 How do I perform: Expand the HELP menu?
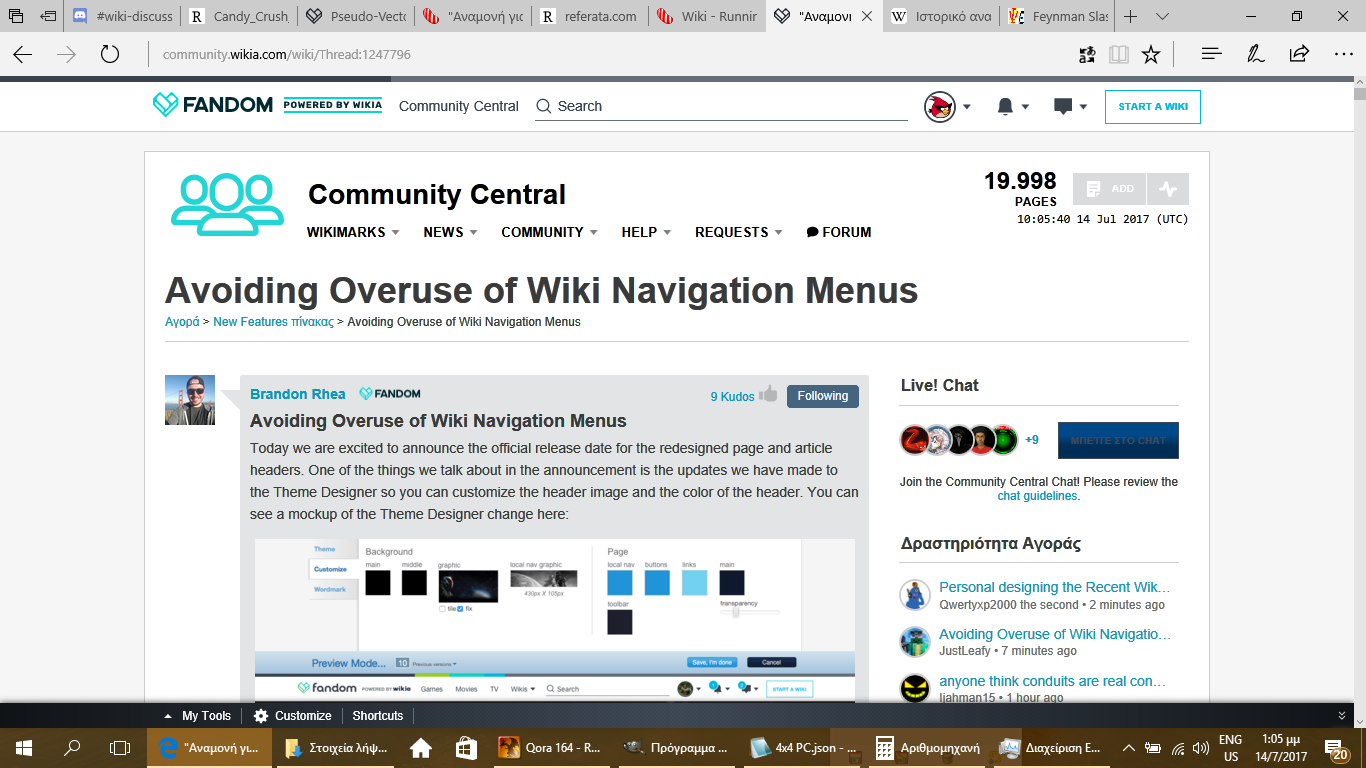[x=646, y=232]
